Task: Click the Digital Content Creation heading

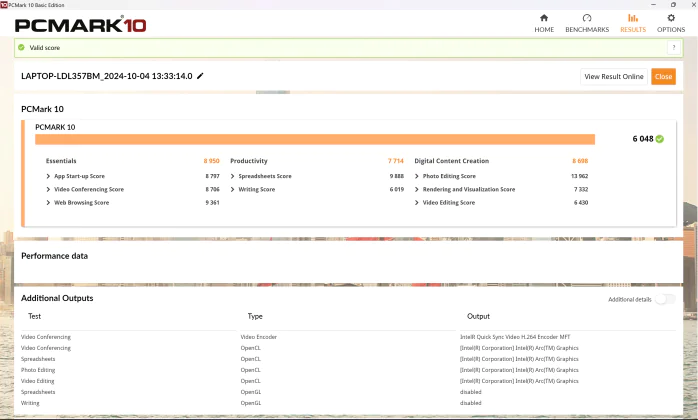Action: (451, 161)
